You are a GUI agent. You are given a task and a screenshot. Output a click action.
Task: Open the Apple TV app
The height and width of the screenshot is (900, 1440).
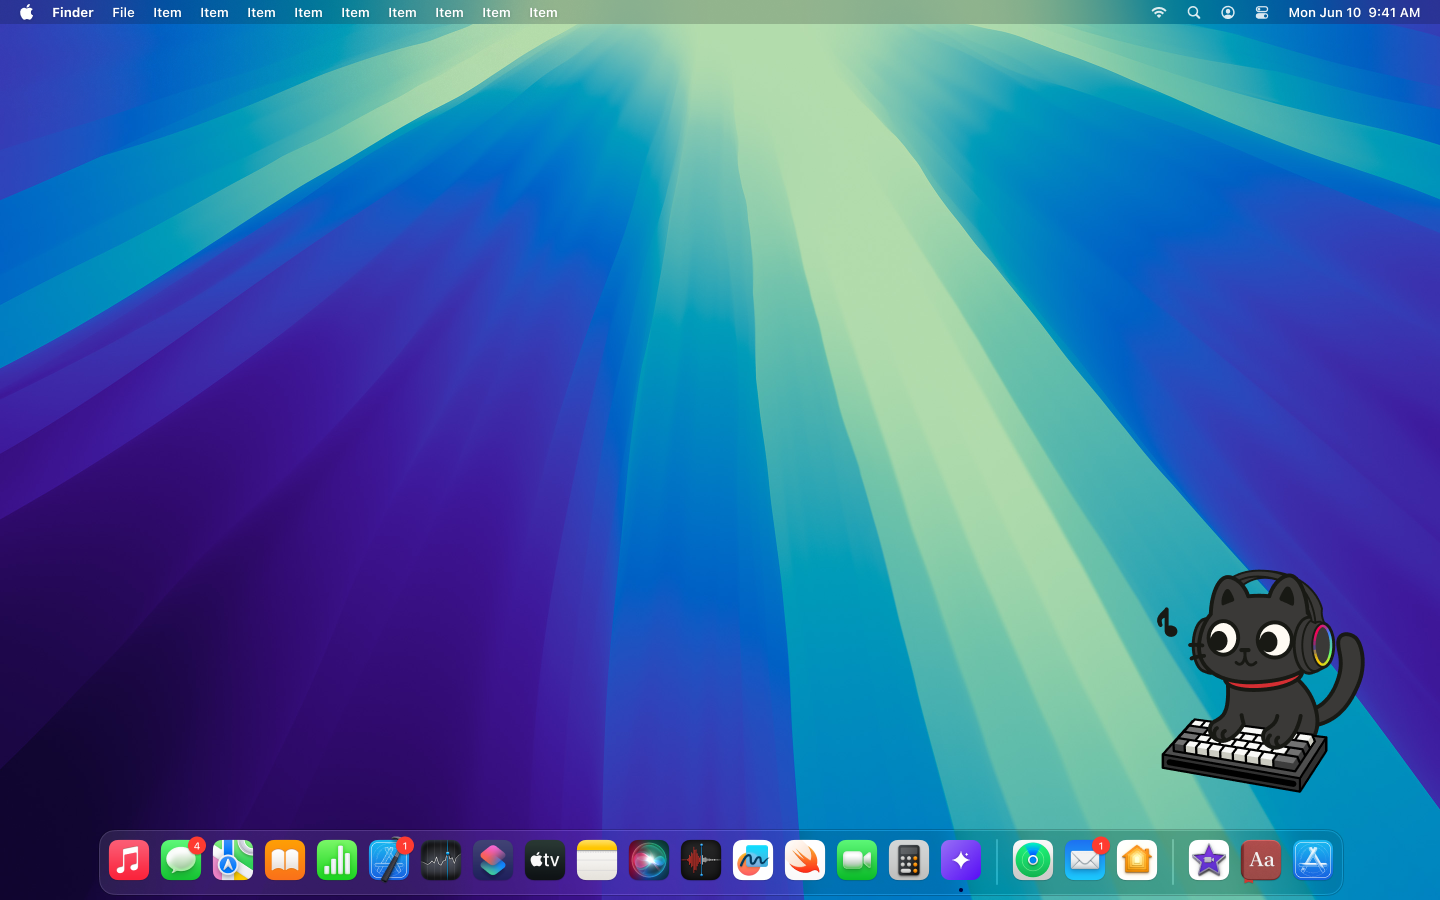pos(545,860)
